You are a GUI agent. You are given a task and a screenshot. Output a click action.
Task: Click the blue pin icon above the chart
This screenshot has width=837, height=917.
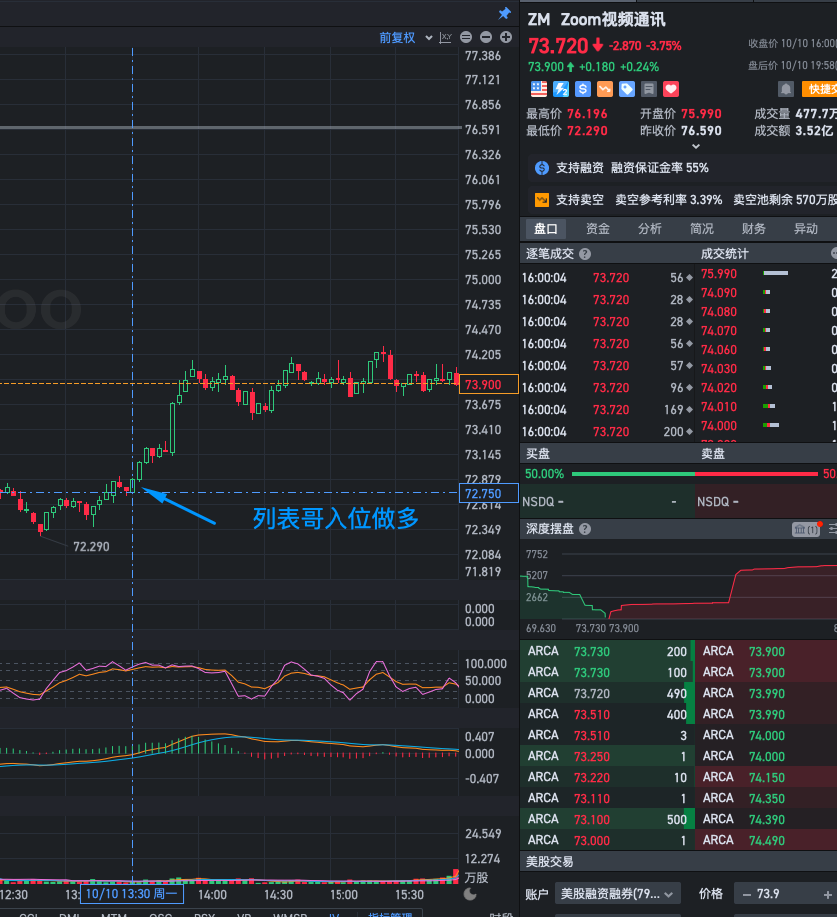[x=504, y=13]
